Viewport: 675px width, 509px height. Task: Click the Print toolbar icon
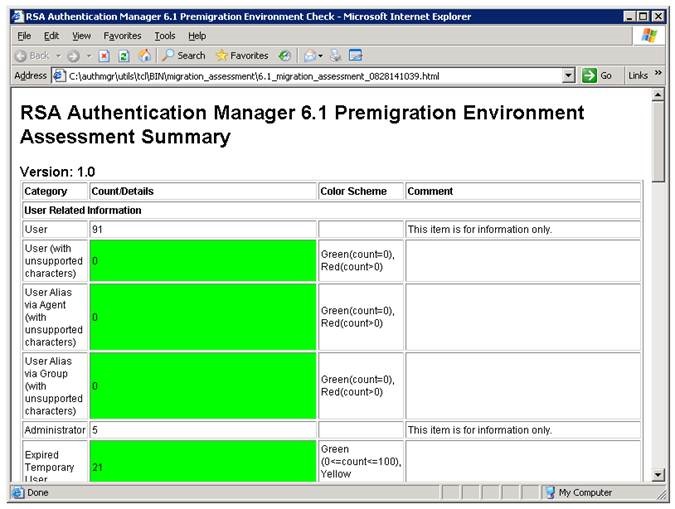[337, 56]
